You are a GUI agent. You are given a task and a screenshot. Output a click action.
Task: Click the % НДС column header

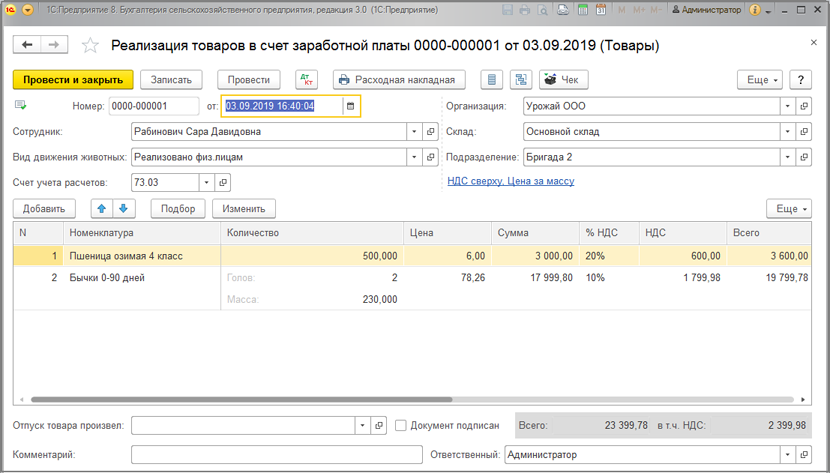(609, 233)
